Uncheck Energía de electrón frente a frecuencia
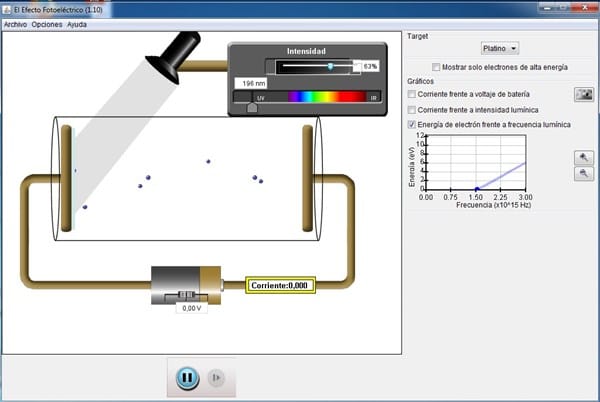Image resolution: width=600 pixels, height=402 pixels. point(413,125)
